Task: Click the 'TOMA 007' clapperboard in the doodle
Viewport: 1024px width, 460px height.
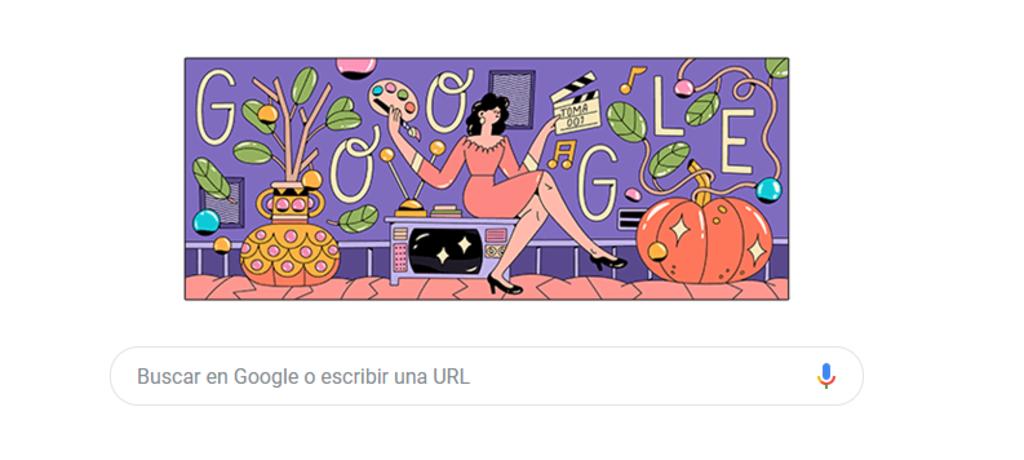Action: [x=576, y=104]
